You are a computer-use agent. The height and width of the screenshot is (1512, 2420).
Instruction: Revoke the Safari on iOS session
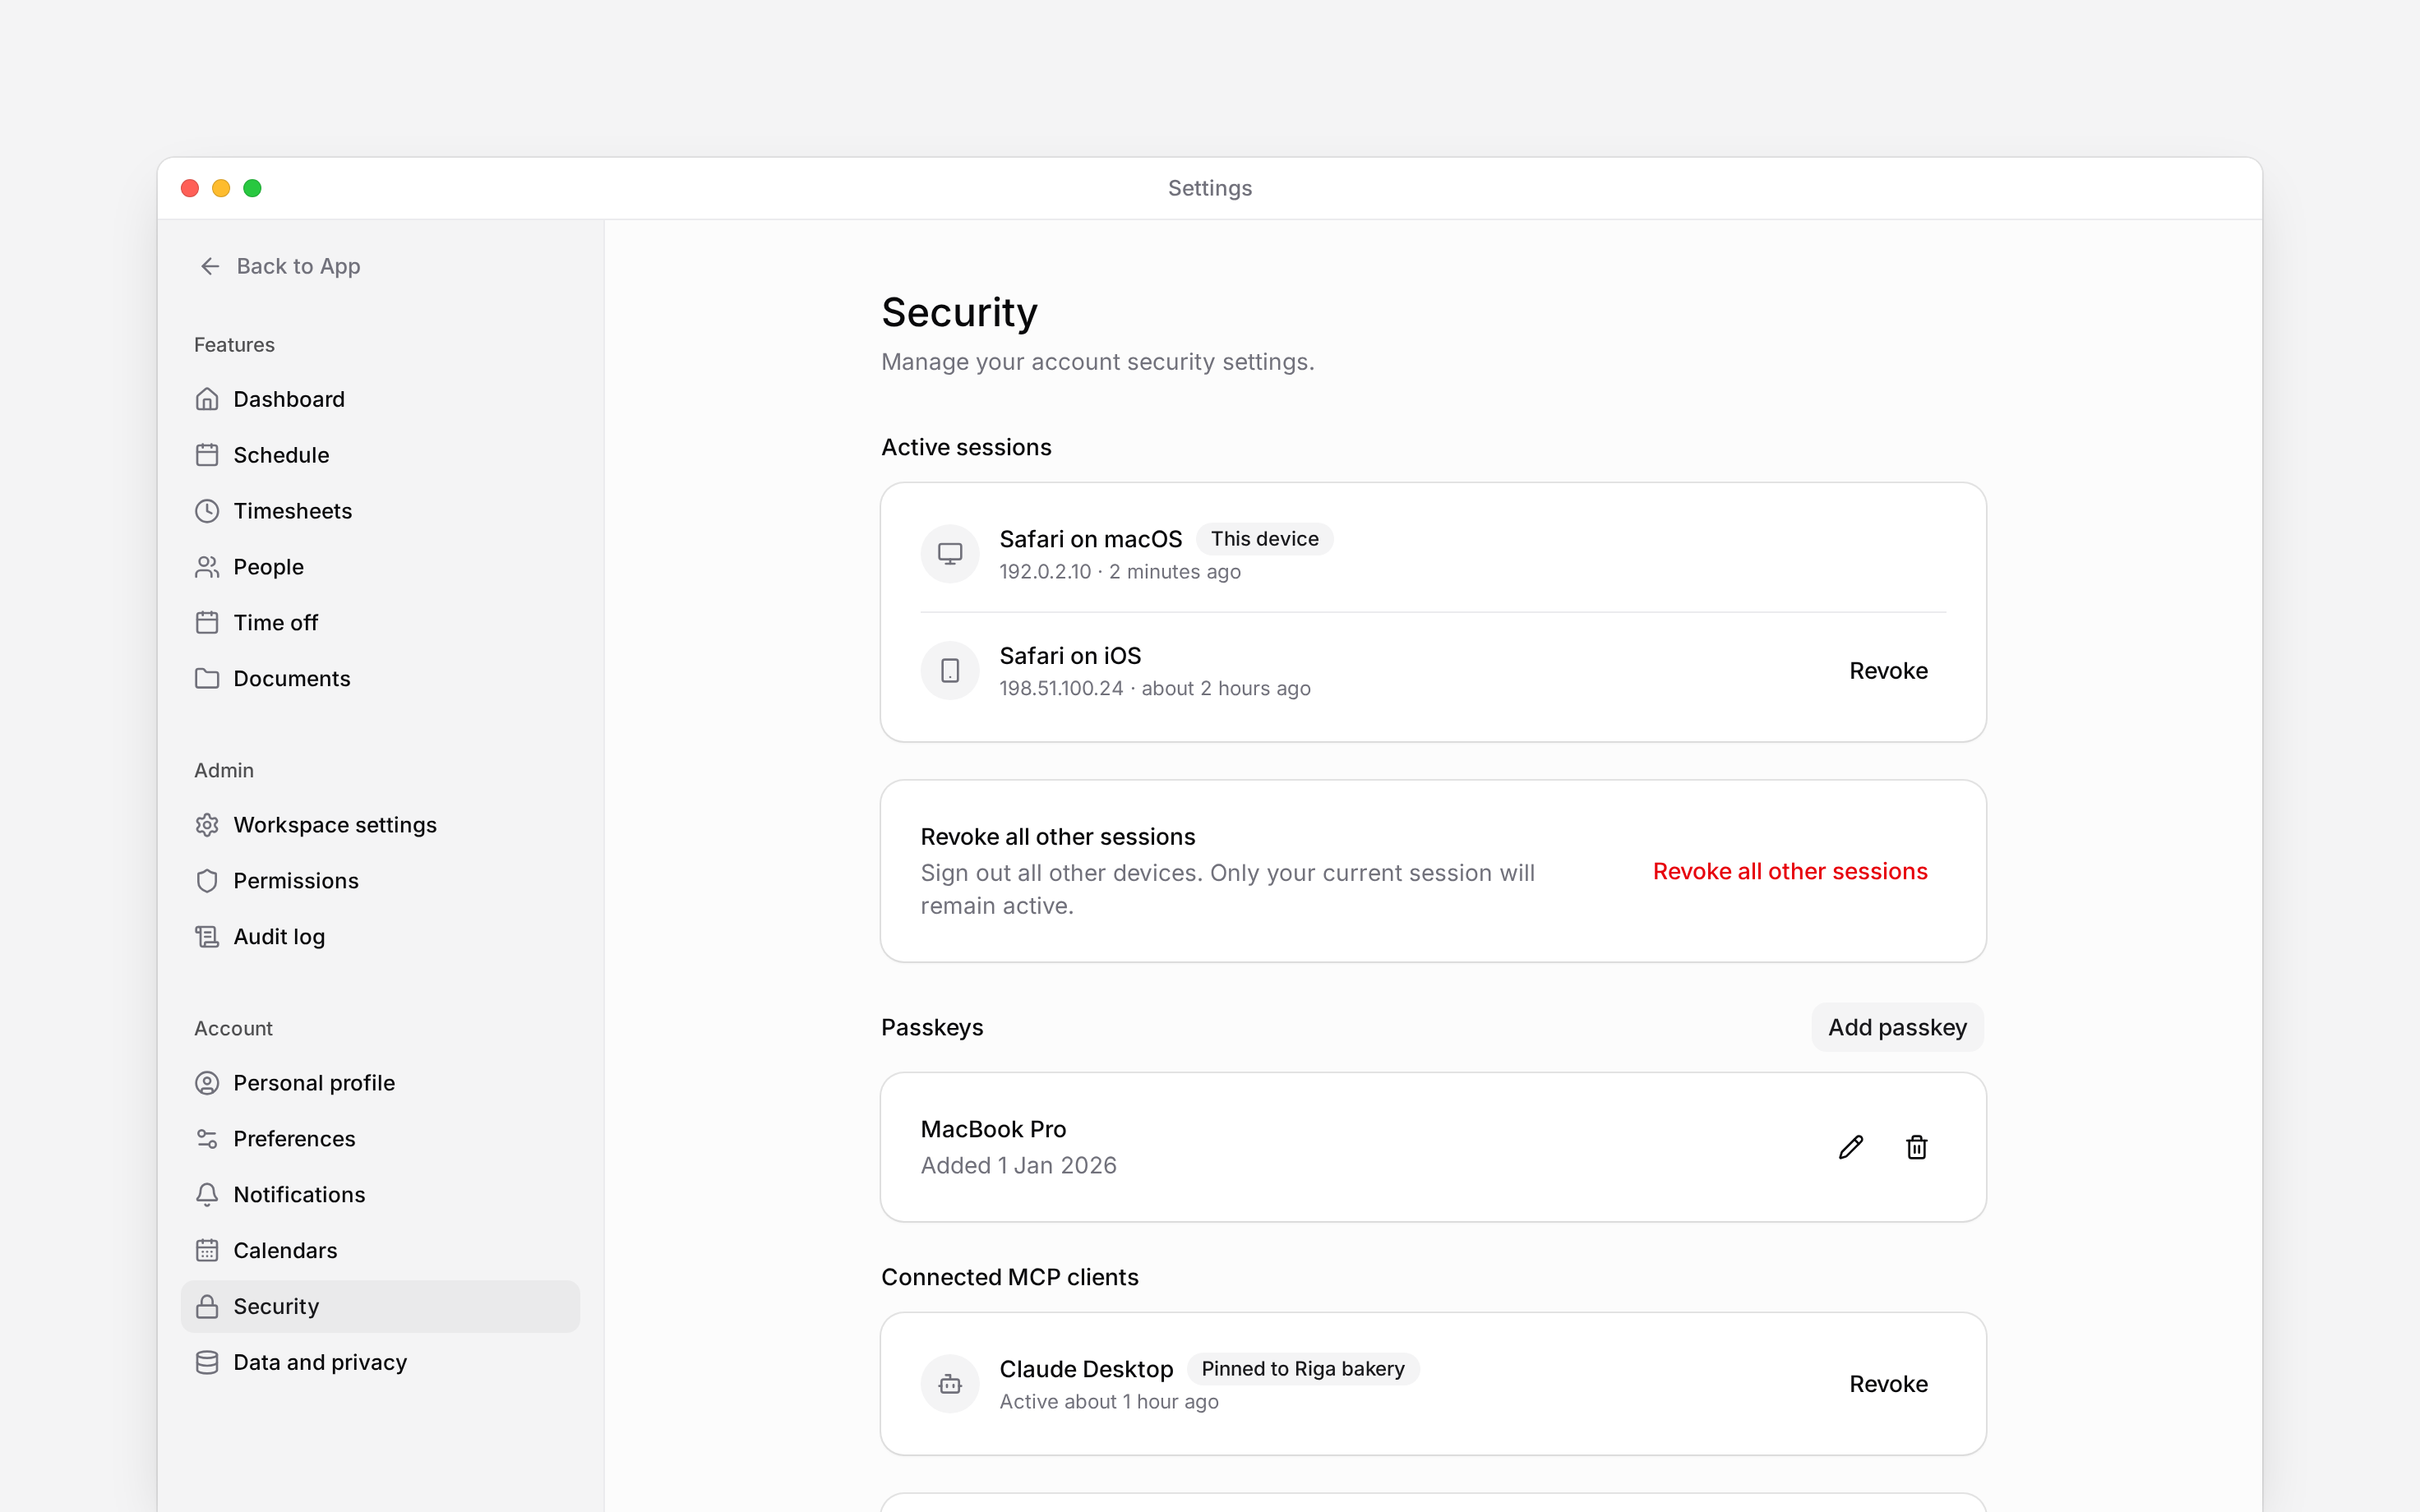pos(1888,671)
